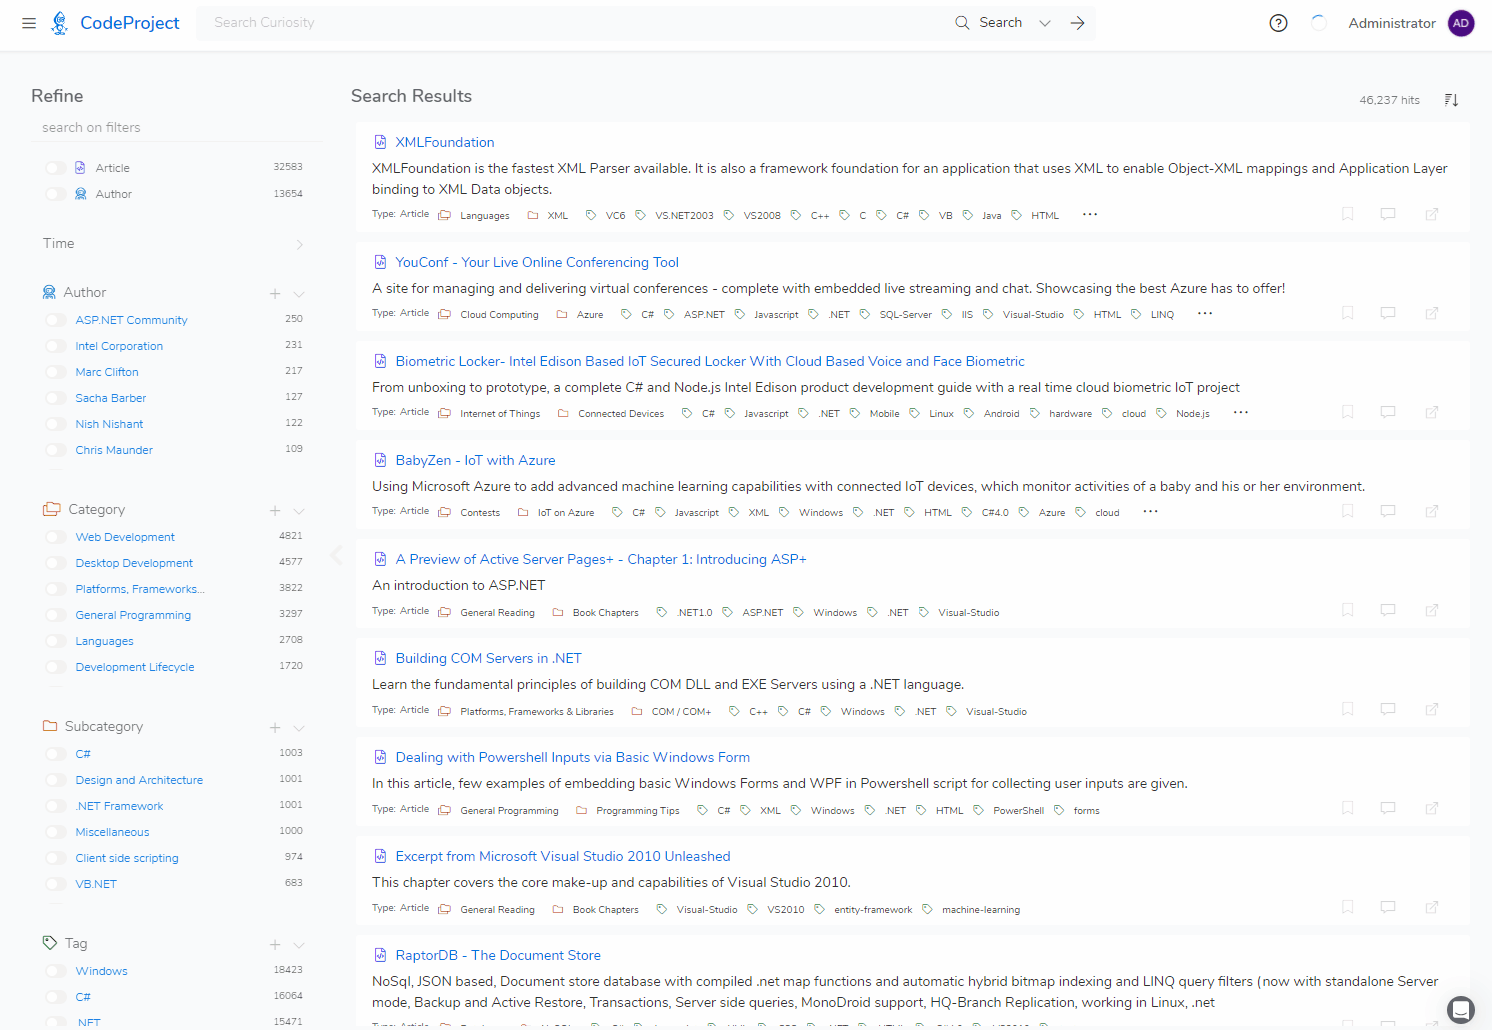Screen dimensions: 1492x1030
Task: Show more tags for XMLFoundation
Action: [x=1090, y=214]
